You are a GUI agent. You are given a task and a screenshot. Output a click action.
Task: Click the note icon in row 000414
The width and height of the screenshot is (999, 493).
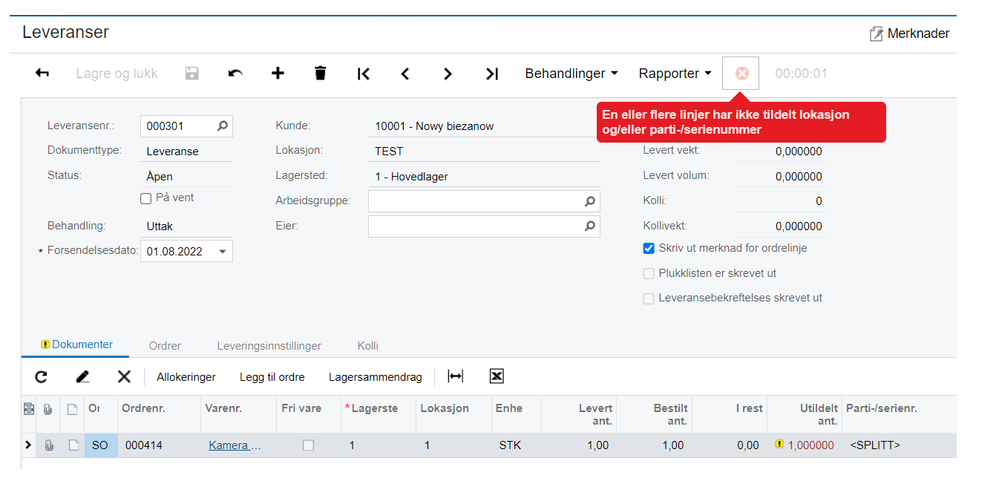pyautogui.click(x=73, y=446)
